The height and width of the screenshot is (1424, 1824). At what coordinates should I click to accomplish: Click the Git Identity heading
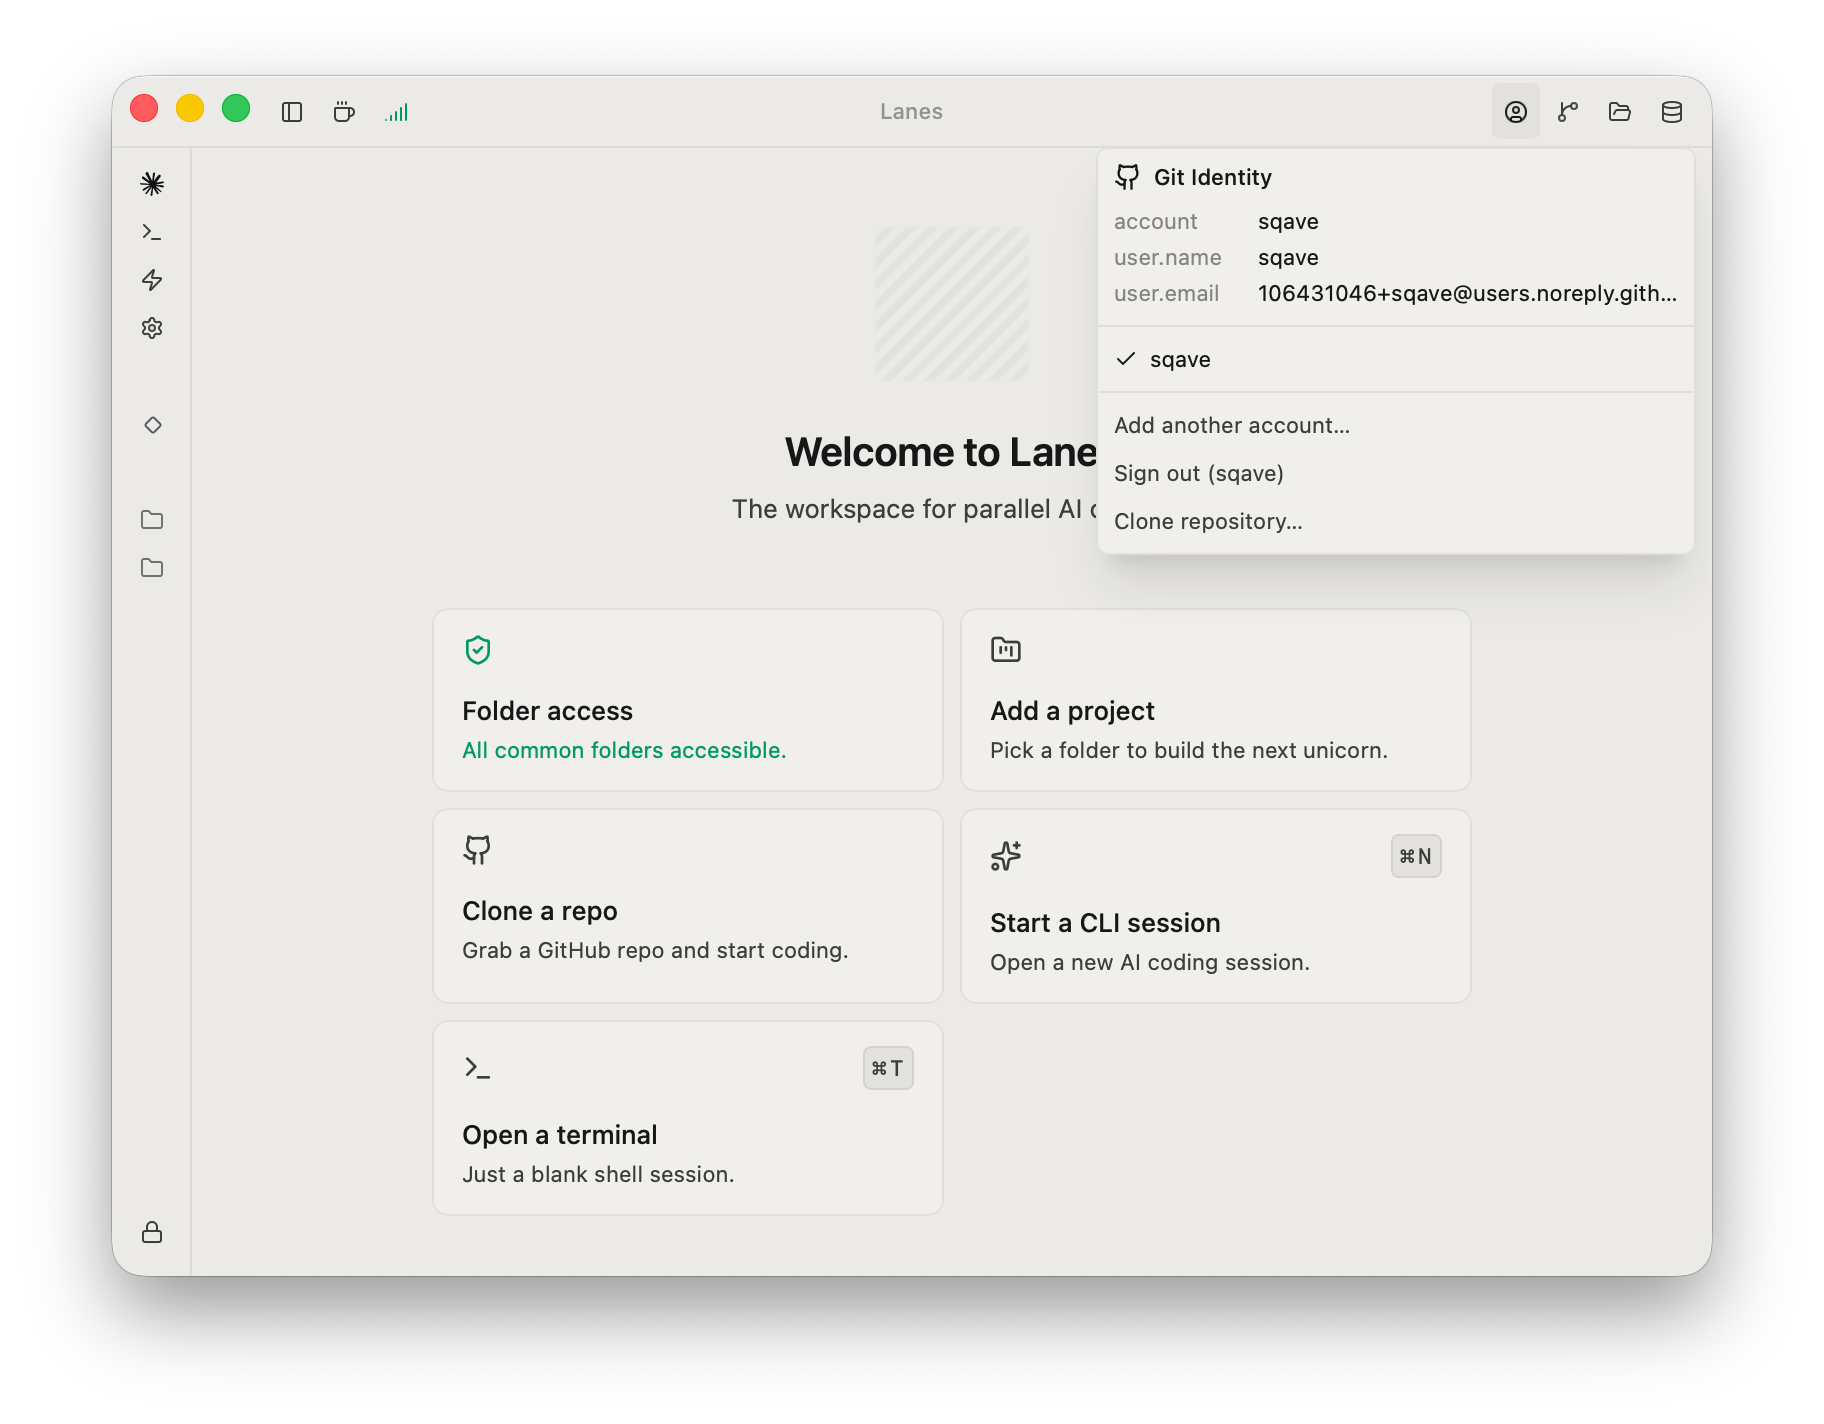1213,177
